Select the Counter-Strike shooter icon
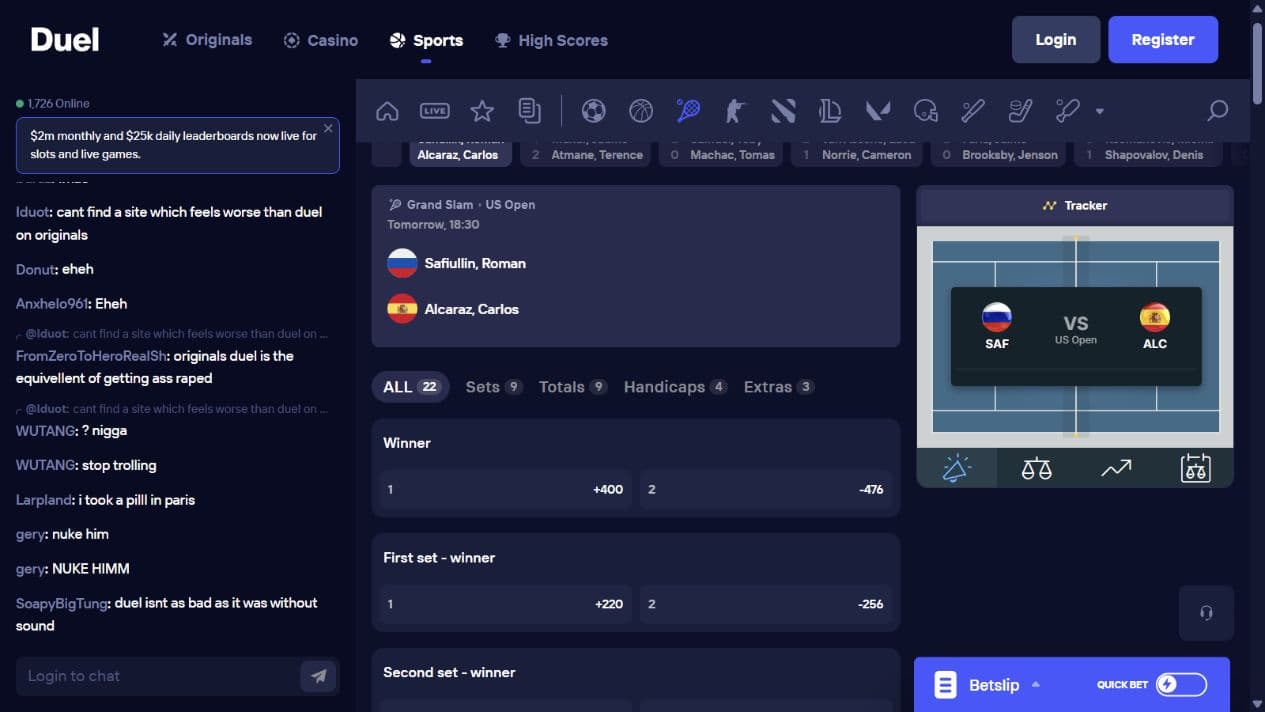The width and height of the screenshot is (1265, 712). 735,111
